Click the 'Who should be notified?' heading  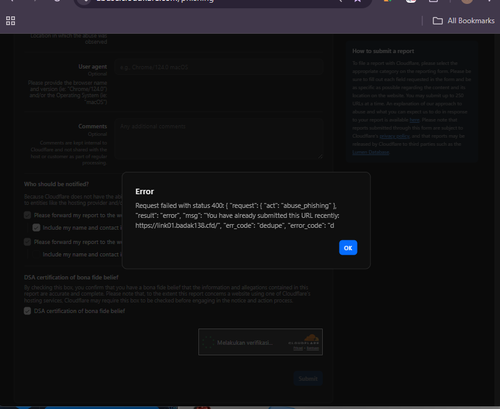pyautogui.click(x=56, y=184)
